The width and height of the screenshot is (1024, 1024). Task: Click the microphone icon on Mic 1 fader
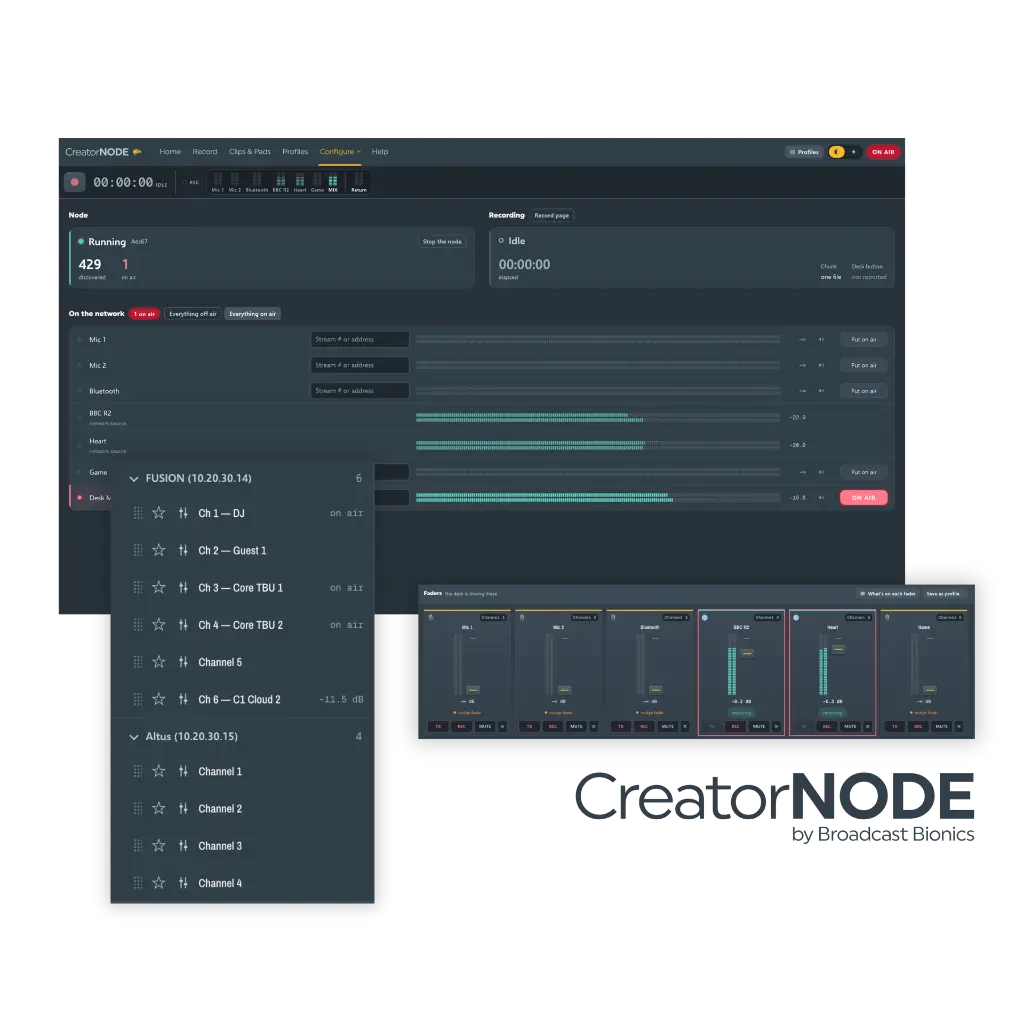tap(430, 617)
